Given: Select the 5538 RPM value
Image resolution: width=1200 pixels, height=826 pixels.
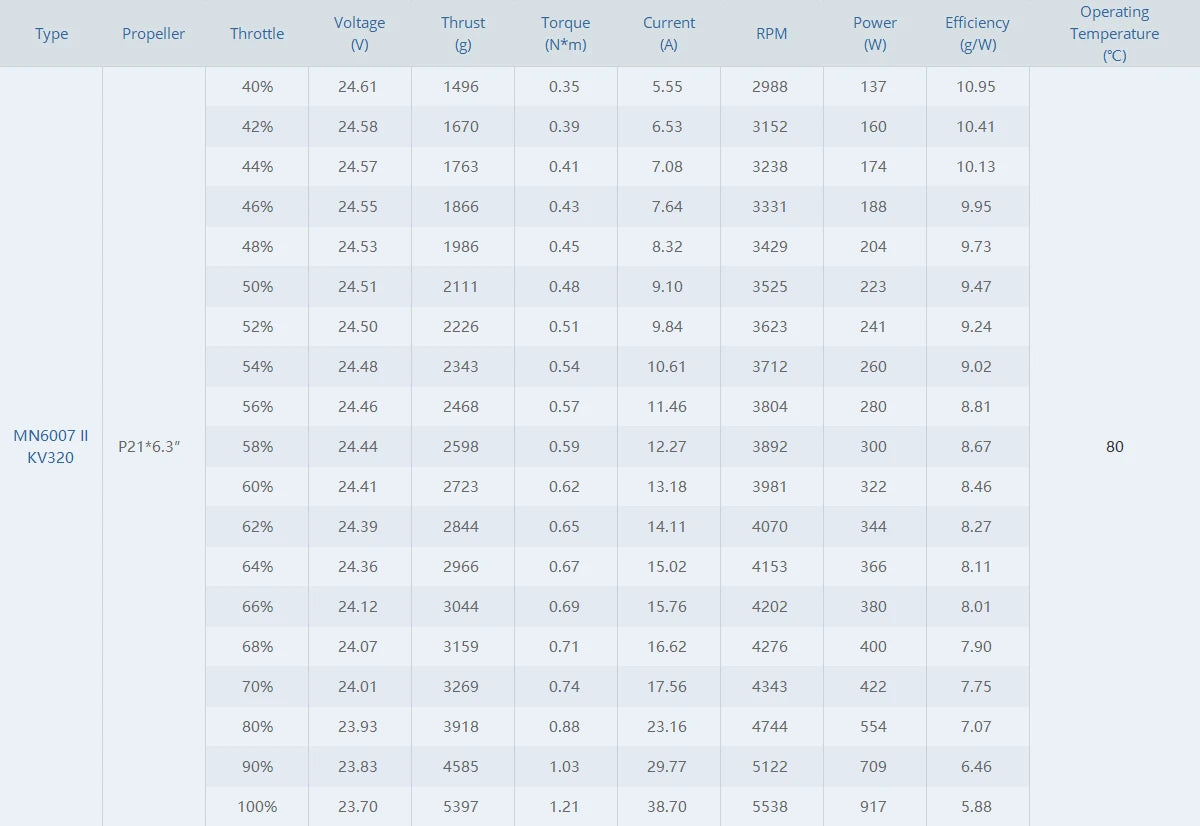Looking at the screenshot, I should coord(769,806).
